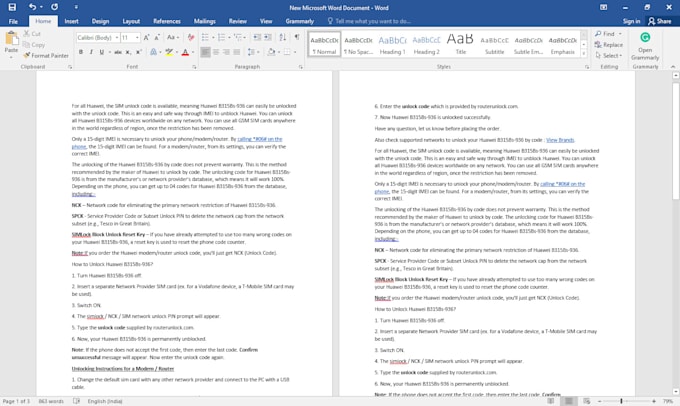The height and width of the screenshot is (406, 680).
Task: Open the shading color dropdown
Action: (x=279, y=52)
